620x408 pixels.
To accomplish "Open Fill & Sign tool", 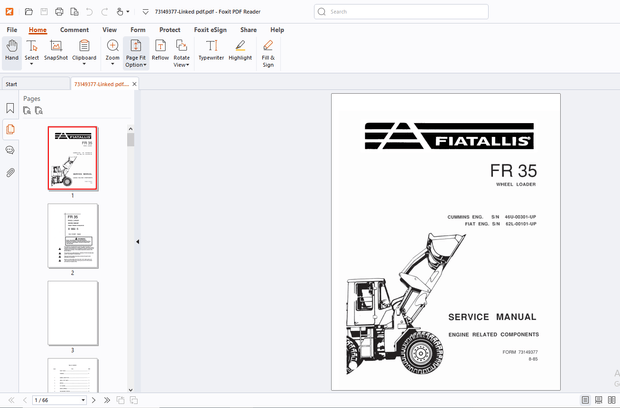I will 268,53.
